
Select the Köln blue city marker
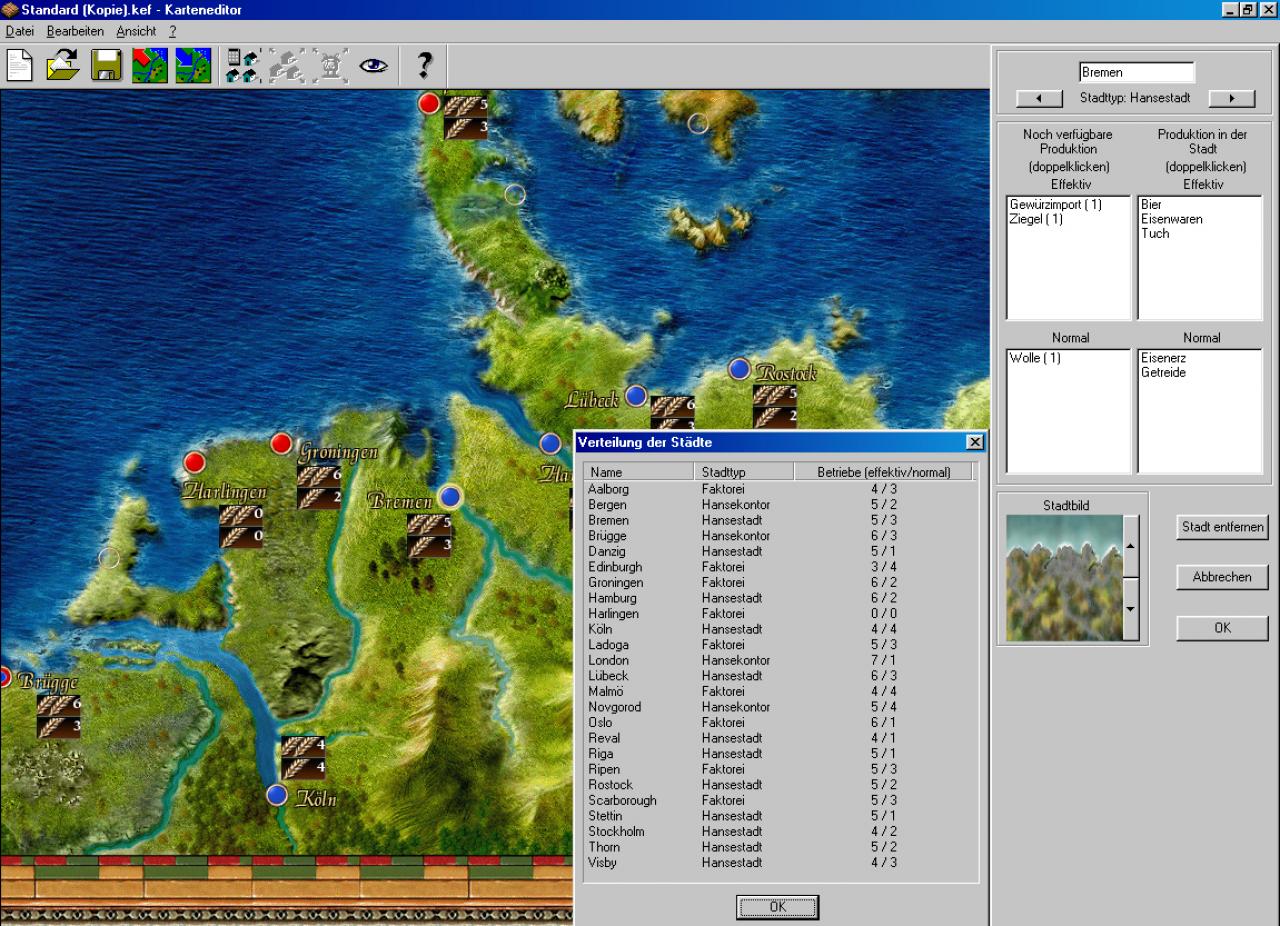(277, 795)
